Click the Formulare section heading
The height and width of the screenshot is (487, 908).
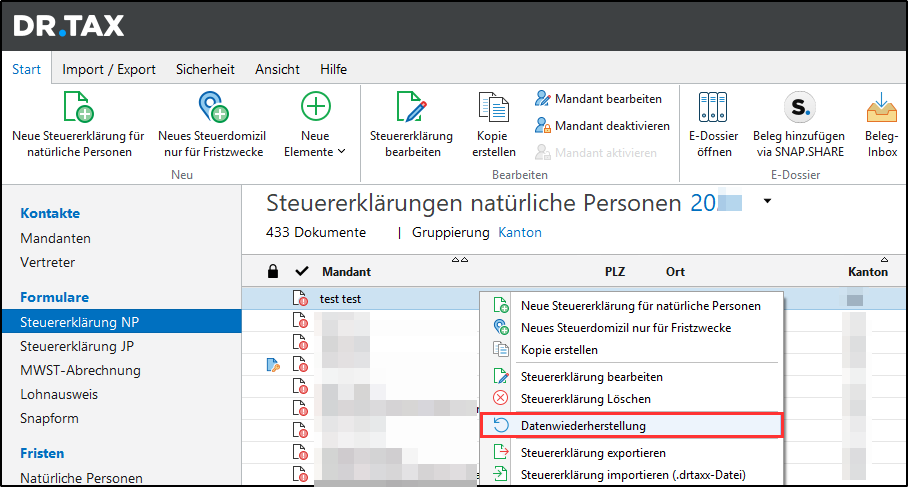click(54, 297)
